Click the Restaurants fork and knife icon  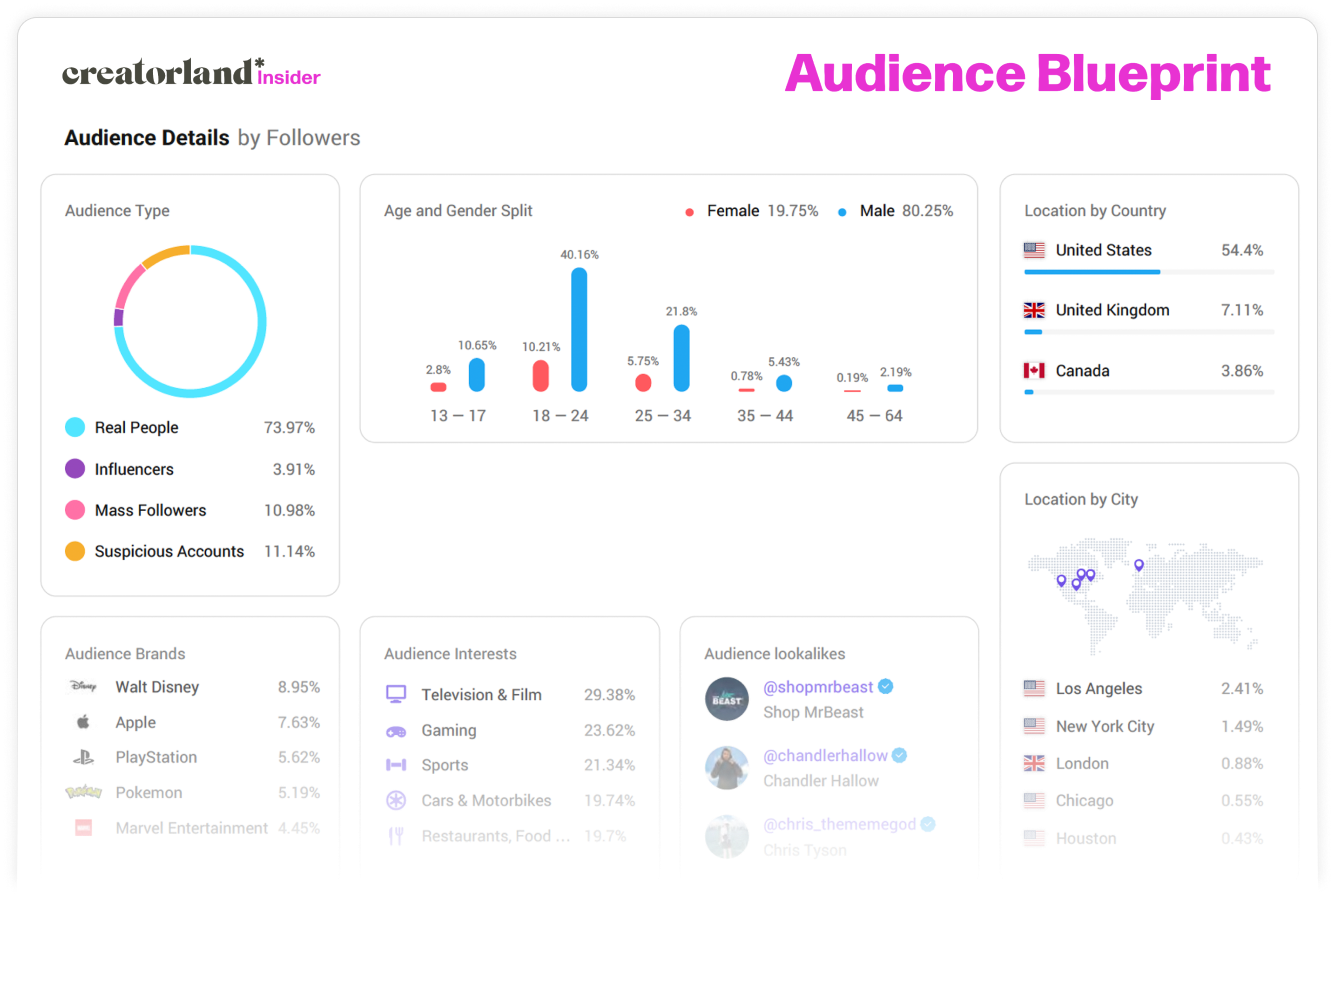pyautogui.click(x=396, y=836)
